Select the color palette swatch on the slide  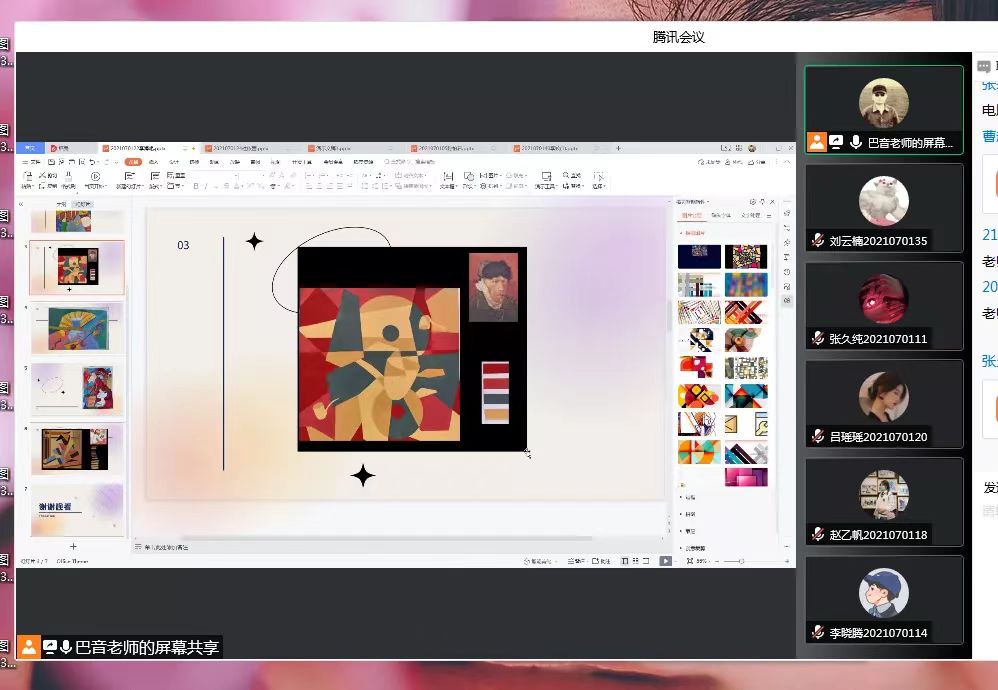(x=493, y=397)
